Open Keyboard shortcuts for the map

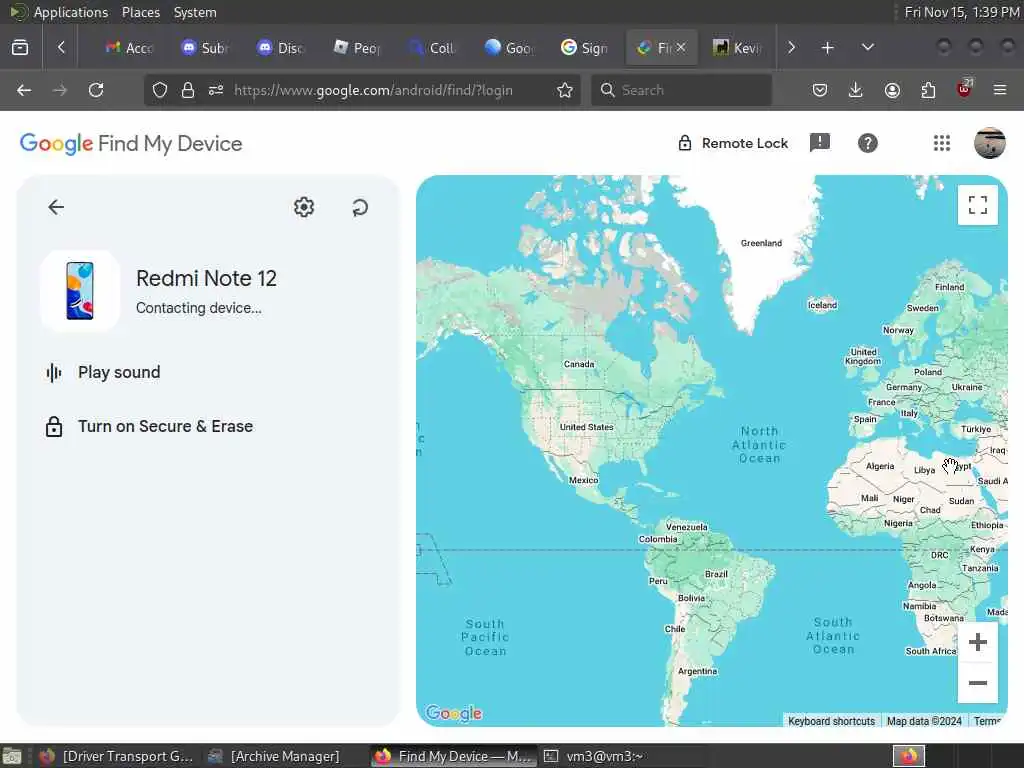coord(831,721)
